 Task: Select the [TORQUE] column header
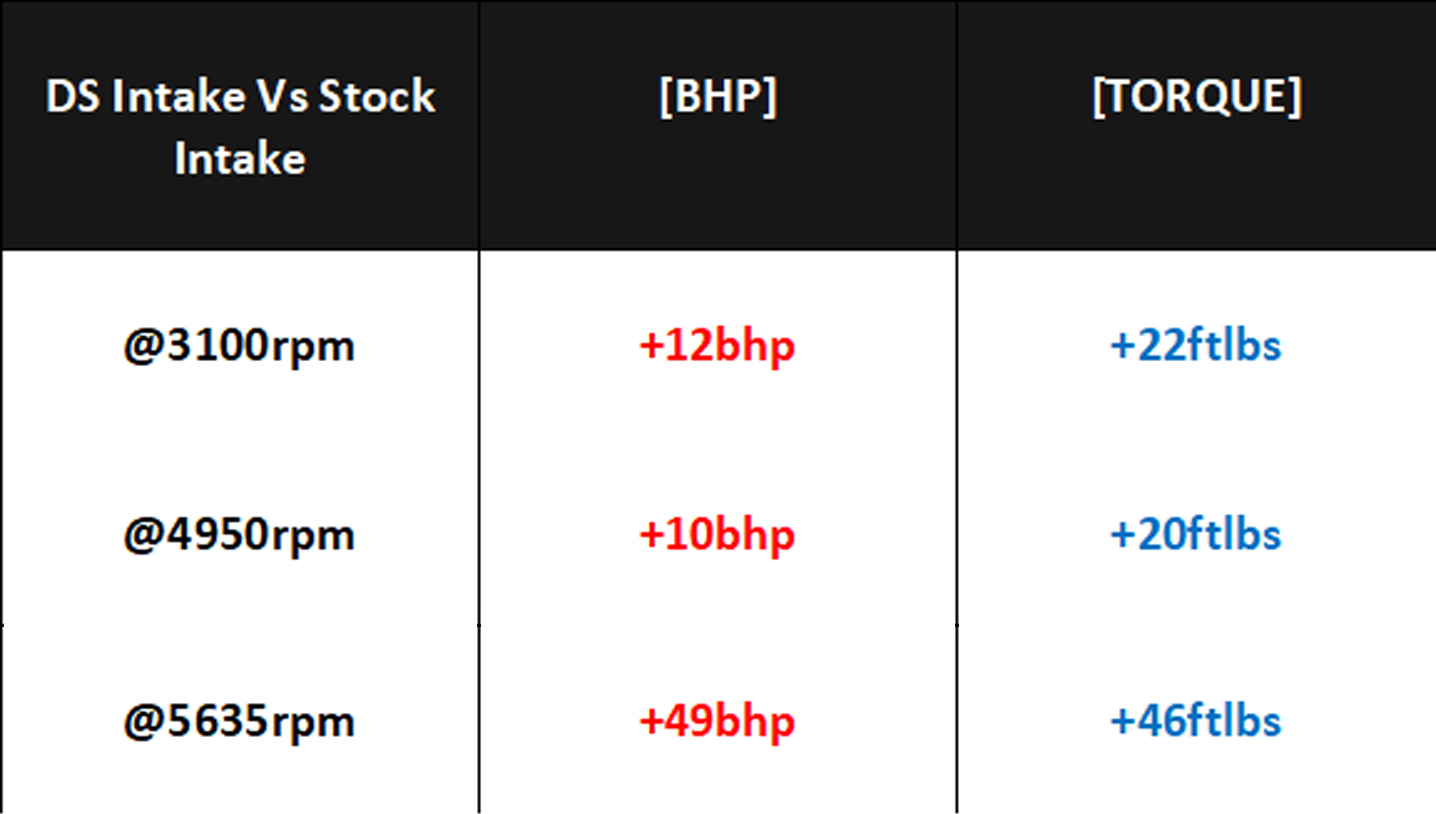[x=1196, y=97]
